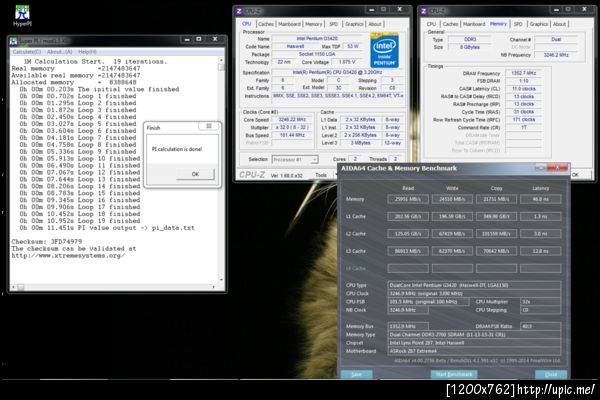Open the Help menu in Super PI
Image resolution: width=600 pixels, height=400 pixels.
(87, 49)
